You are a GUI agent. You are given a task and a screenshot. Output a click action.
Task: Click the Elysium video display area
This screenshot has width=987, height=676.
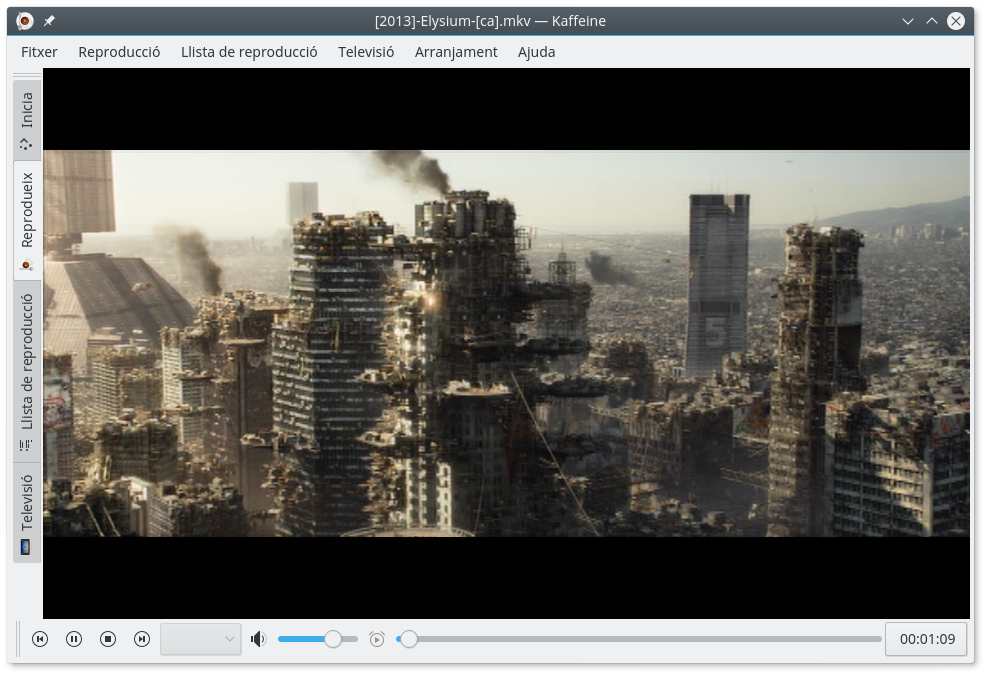pos(506,344)
